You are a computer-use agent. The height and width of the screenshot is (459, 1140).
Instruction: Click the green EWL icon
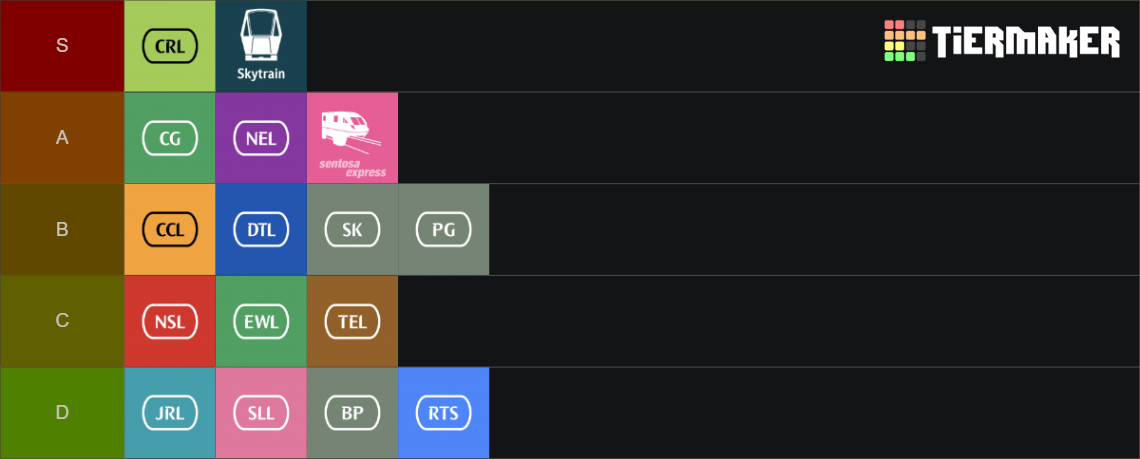(x=261, y=322)
